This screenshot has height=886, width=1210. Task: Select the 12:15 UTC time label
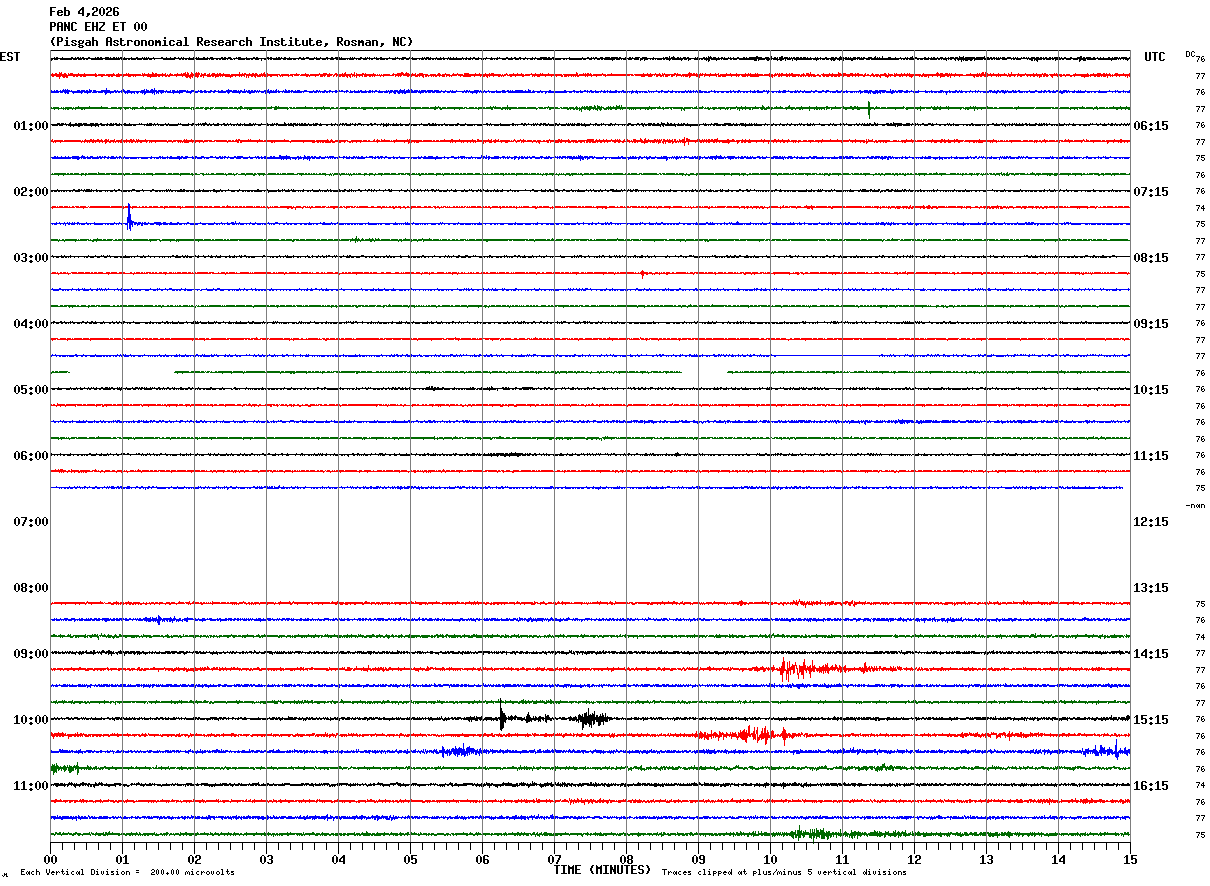pos(1151,521)
